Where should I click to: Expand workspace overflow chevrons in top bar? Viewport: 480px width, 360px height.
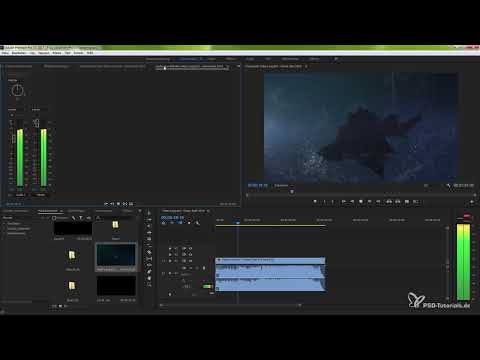pos(336,59)
